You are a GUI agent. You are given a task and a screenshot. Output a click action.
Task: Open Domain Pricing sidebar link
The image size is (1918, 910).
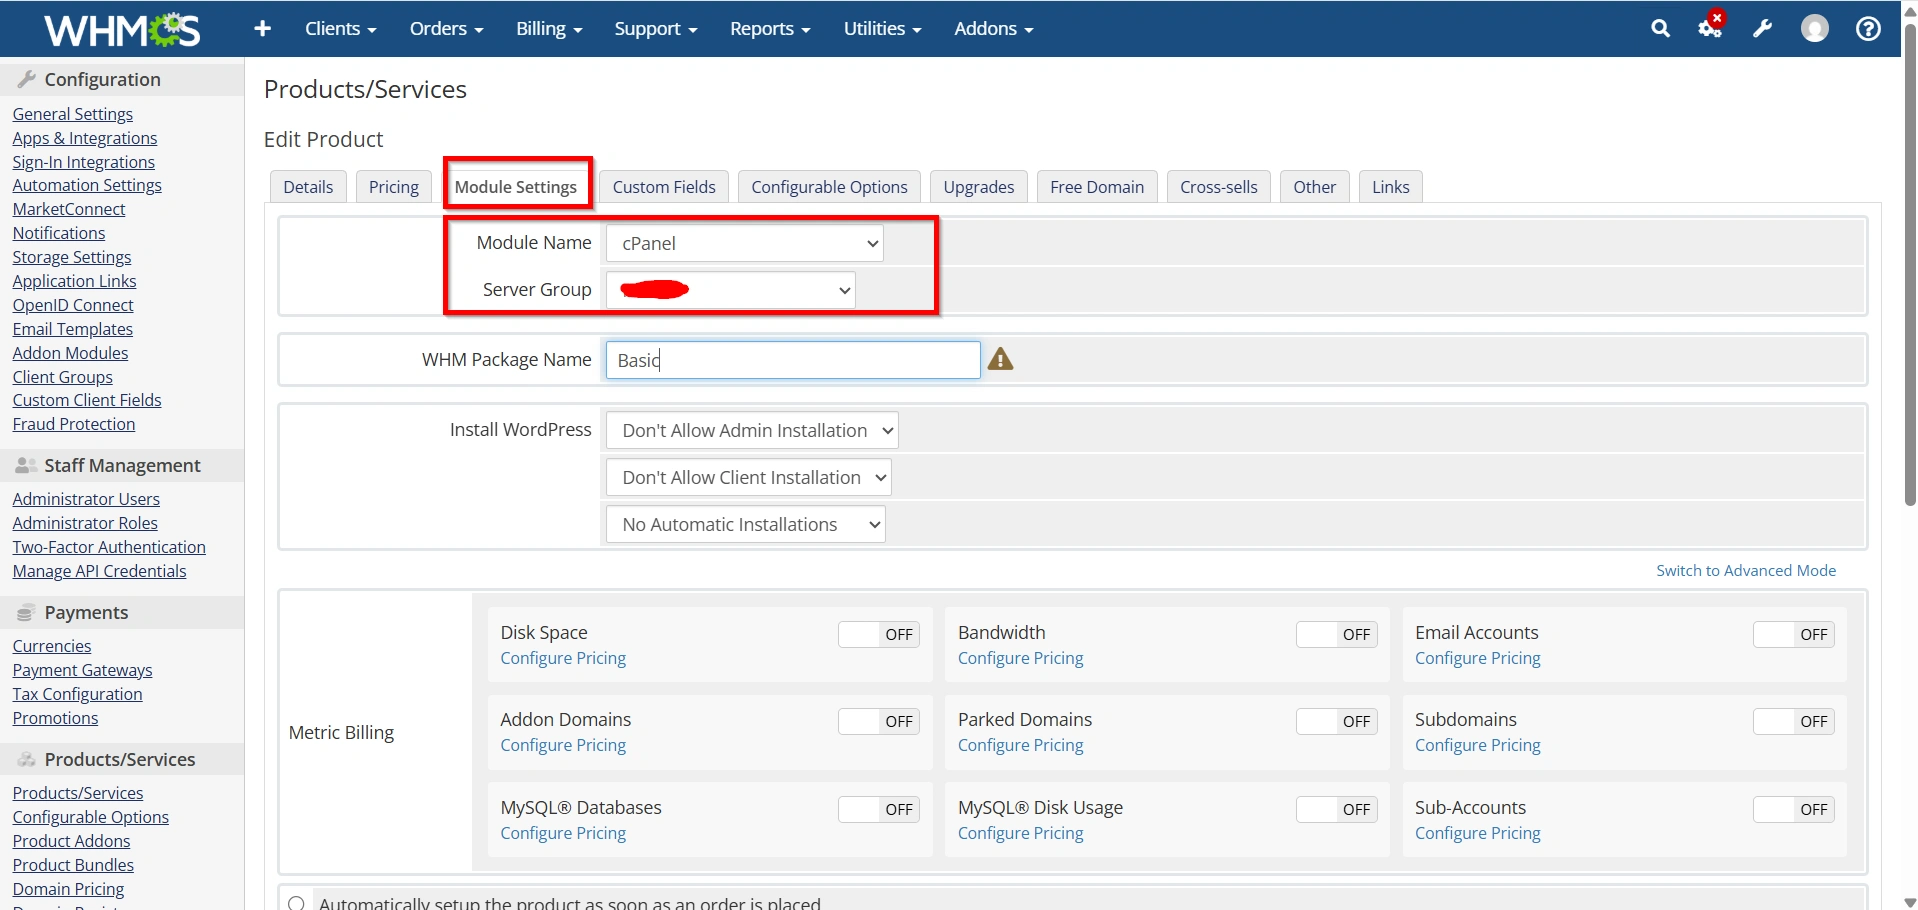[69, 889]
